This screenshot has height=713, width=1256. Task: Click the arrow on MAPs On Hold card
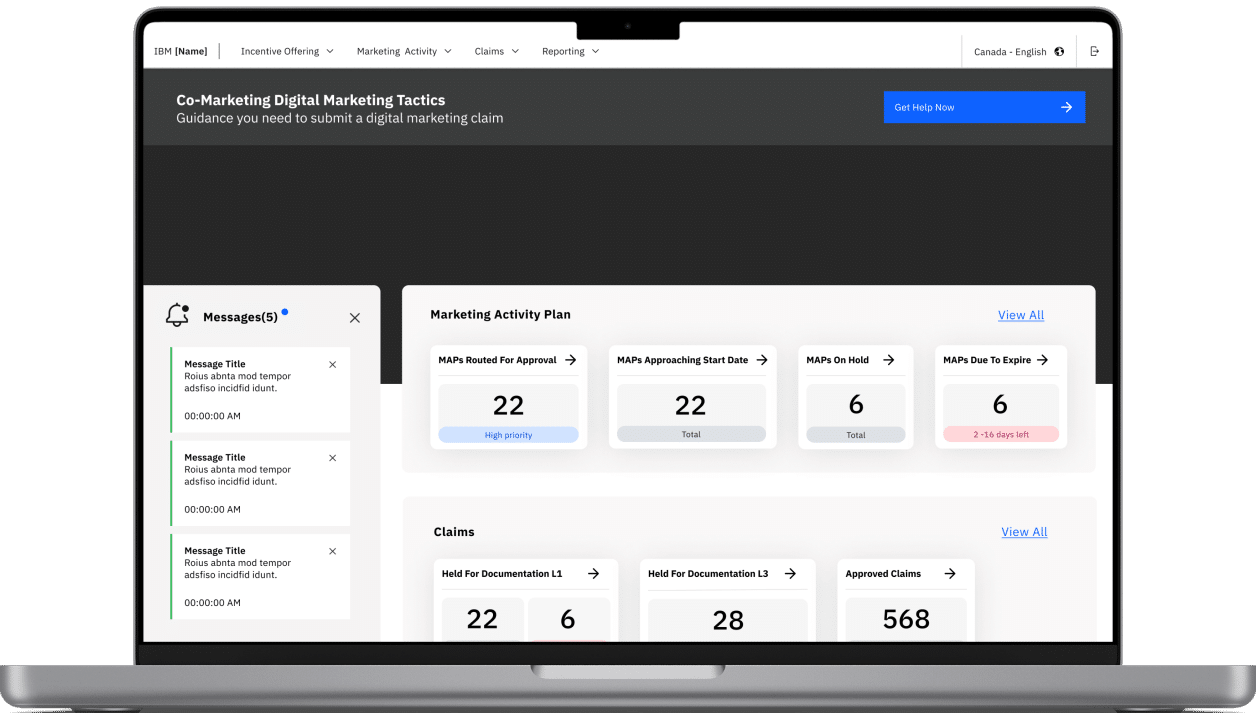[x=888, y=360]
